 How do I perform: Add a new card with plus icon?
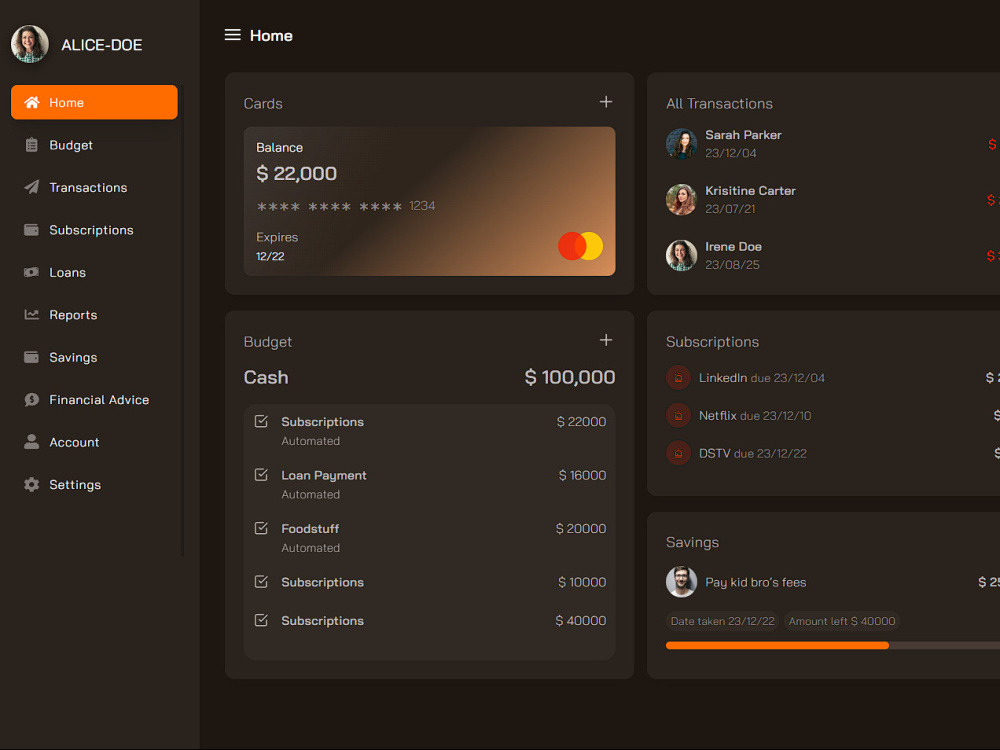[x=606, y=102]
